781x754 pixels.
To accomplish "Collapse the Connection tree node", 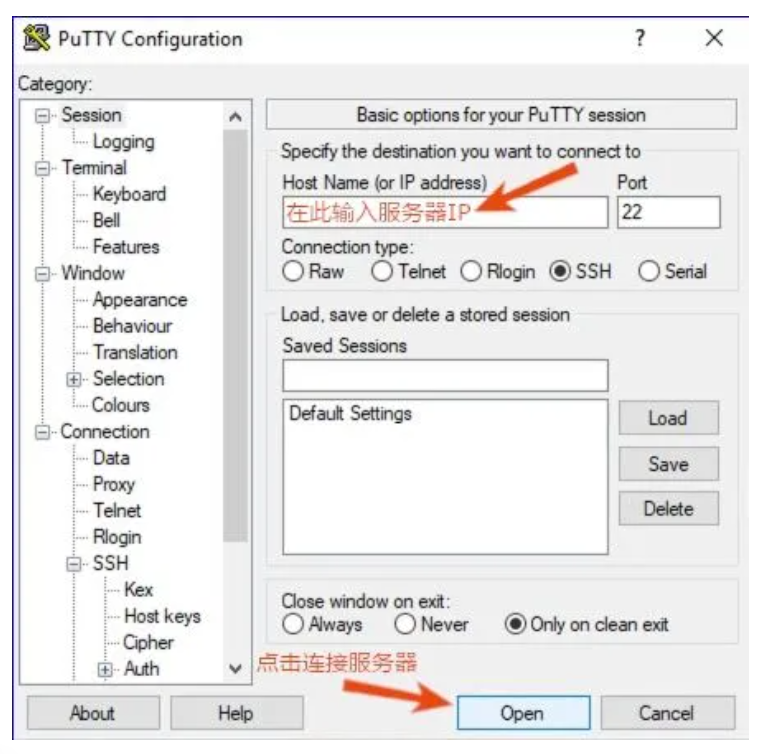I will click(42, 432).
